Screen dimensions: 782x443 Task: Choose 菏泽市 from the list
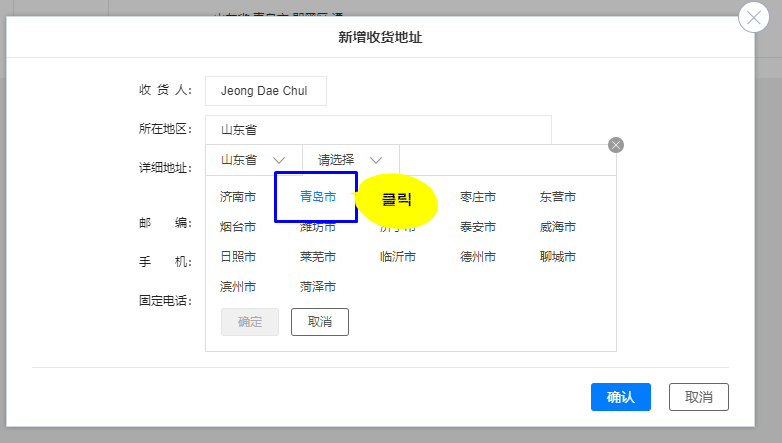coord(317,287)
